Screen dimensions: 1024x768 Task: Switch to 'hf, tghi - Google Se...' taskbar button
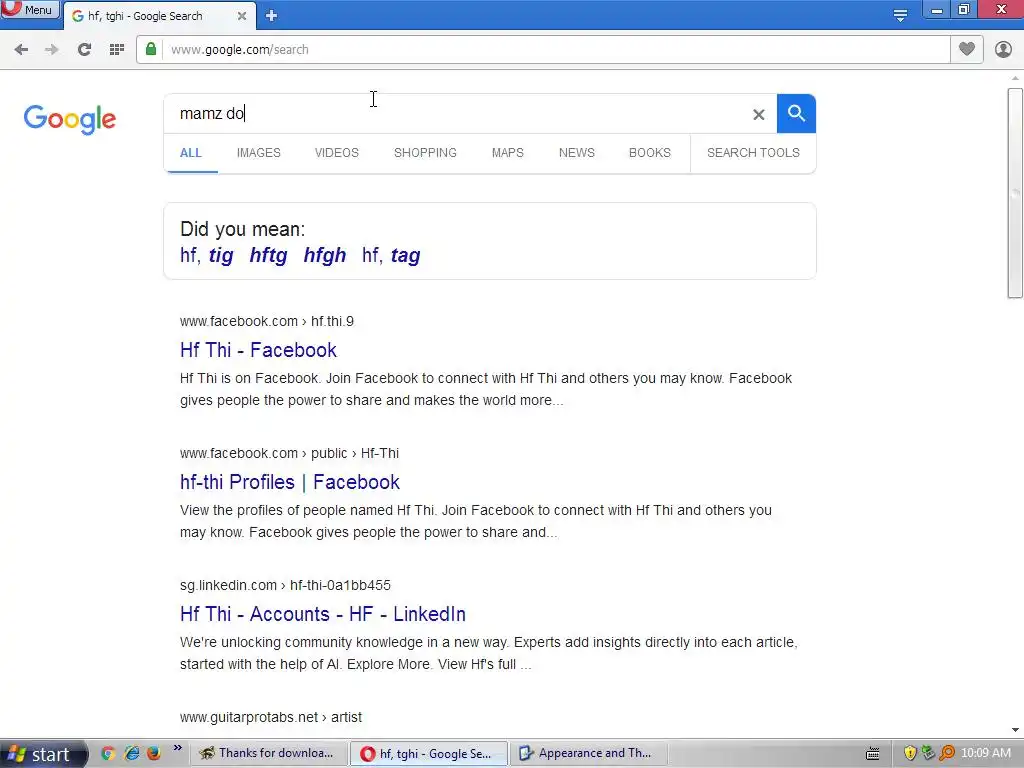click(429, 753)
